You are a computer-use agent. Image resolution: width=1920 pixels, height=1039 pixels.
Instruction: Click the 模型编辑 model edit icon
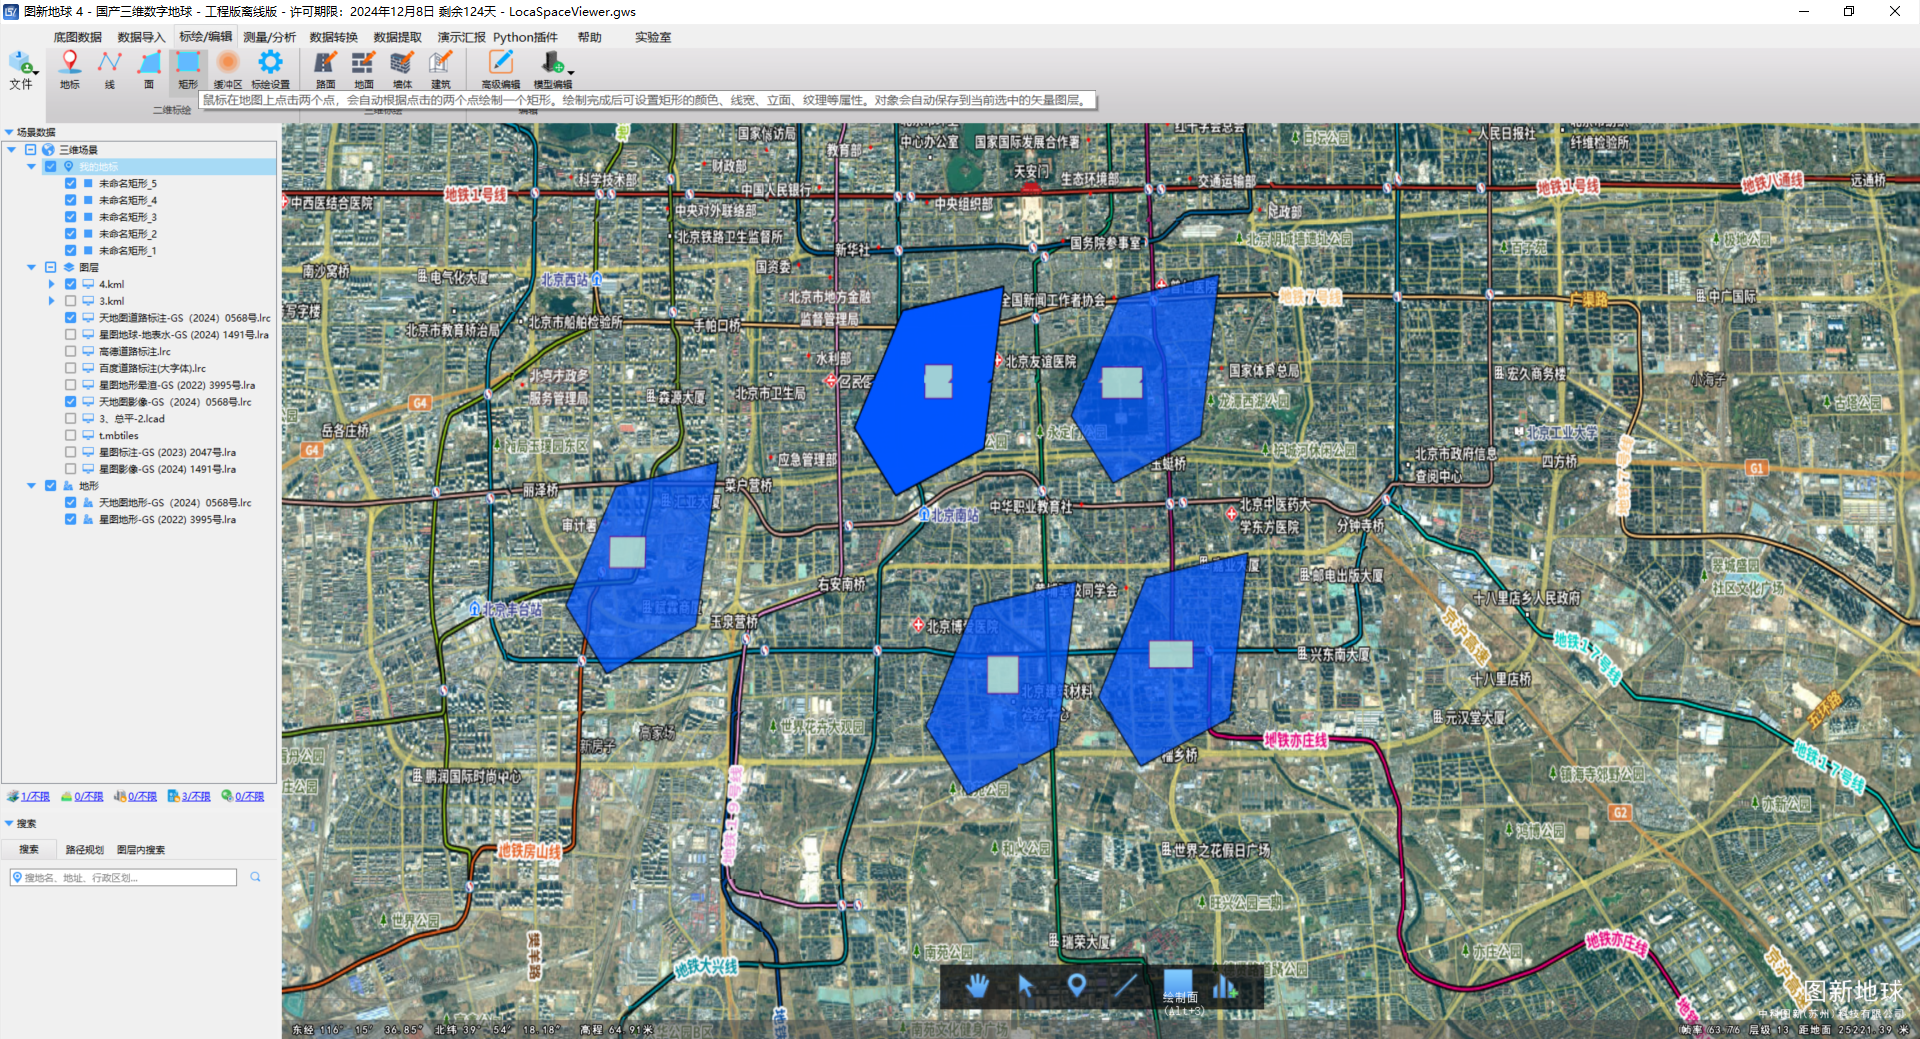(551, 63)
